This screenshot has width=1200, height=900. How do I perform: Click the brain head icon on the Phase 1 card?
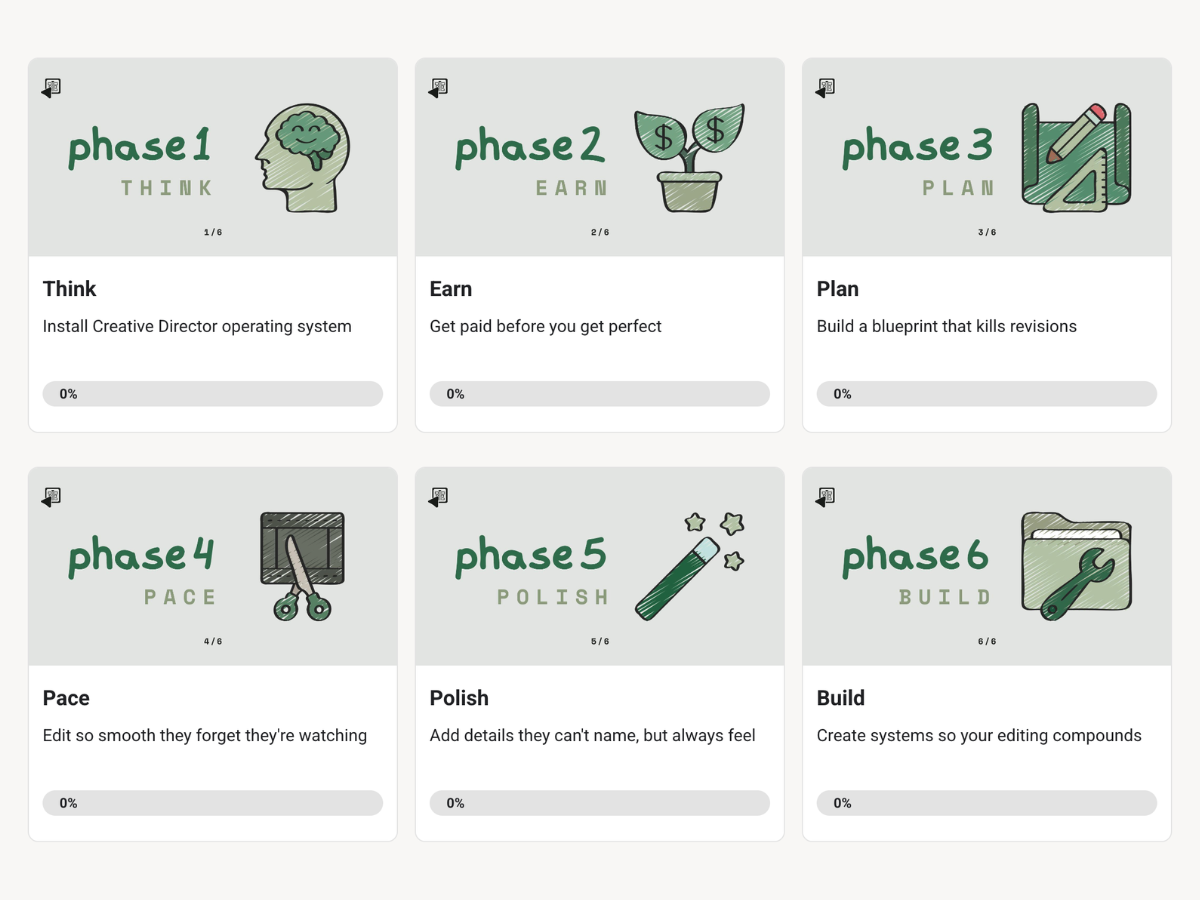[x=302, y=160]
